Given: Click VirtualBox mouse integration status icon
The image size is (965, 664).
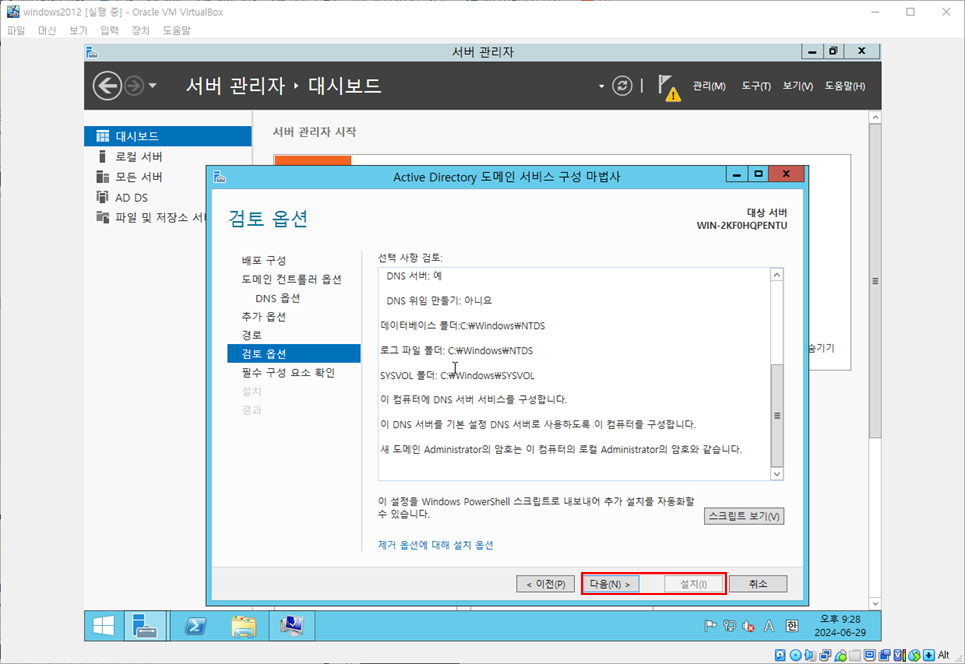Looking at the screenshot, I should tap(914, 655).
